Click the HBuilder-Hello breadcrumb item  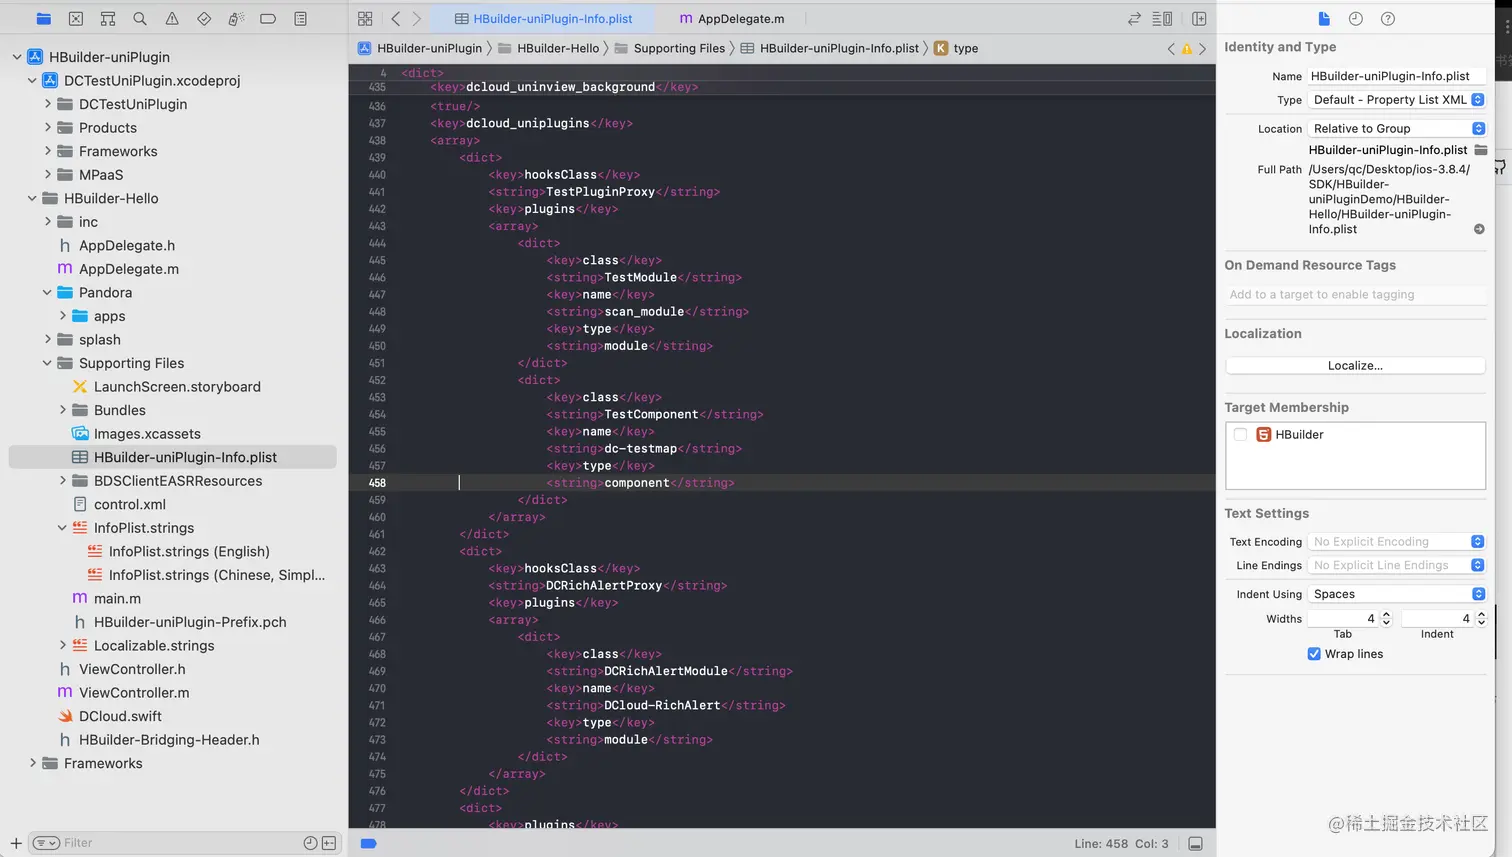tap(548, 48)
